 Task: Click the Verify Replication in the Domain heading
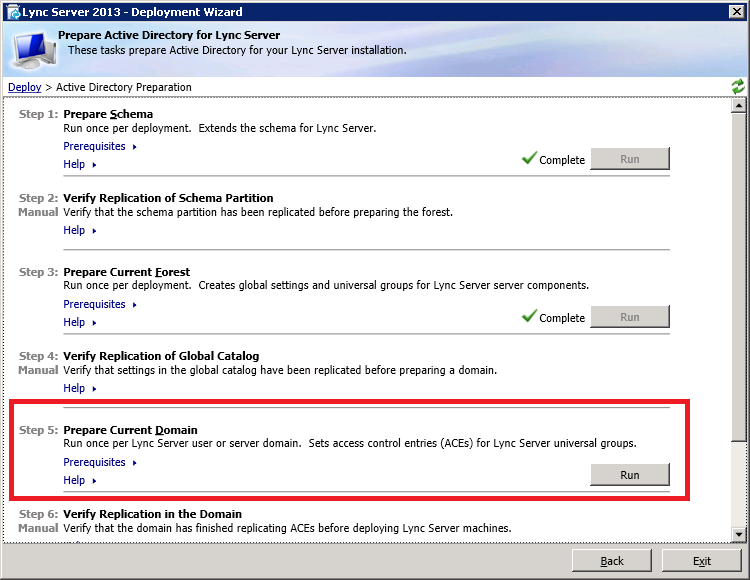(153, 514)
